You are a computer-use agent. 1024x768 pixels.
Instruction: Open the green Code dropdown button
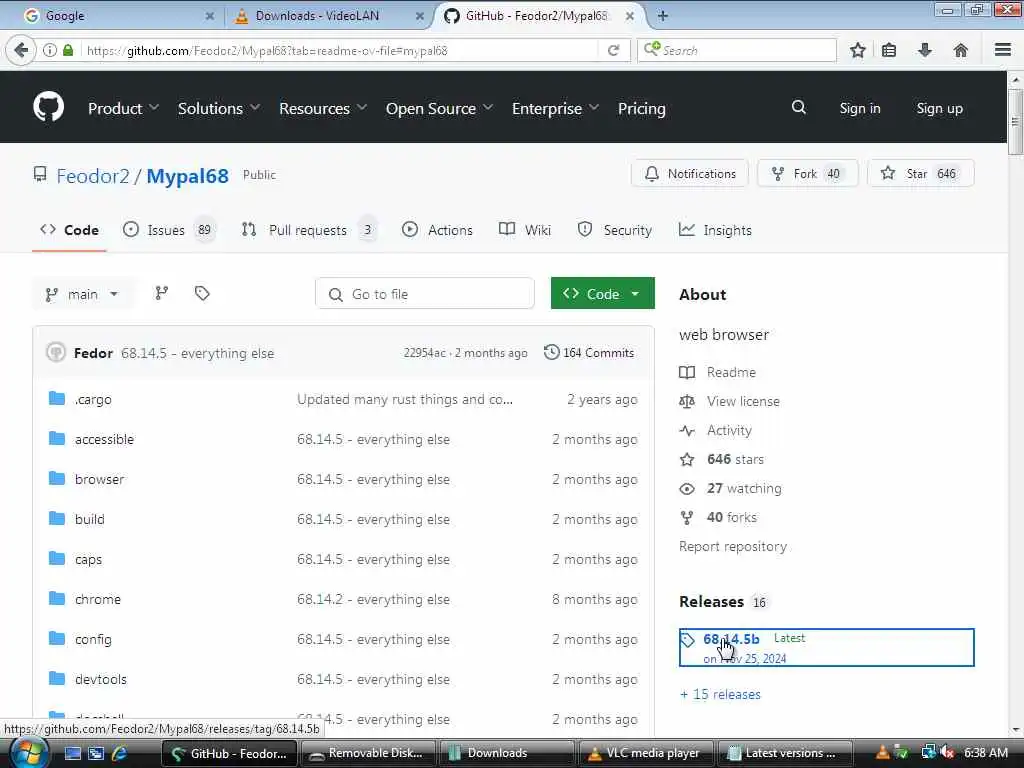click(x=602, y=293)
